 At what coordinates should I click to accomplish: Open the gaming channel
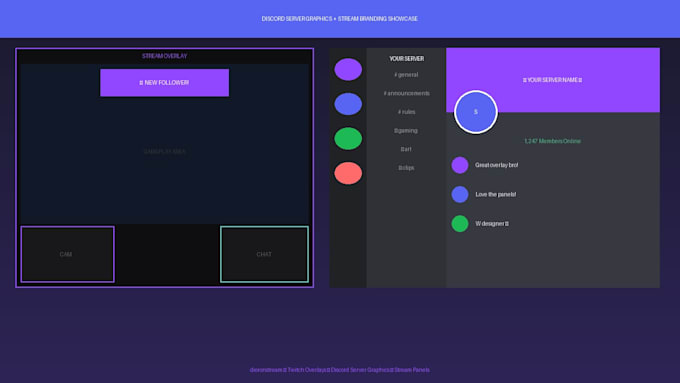(406, 131)
